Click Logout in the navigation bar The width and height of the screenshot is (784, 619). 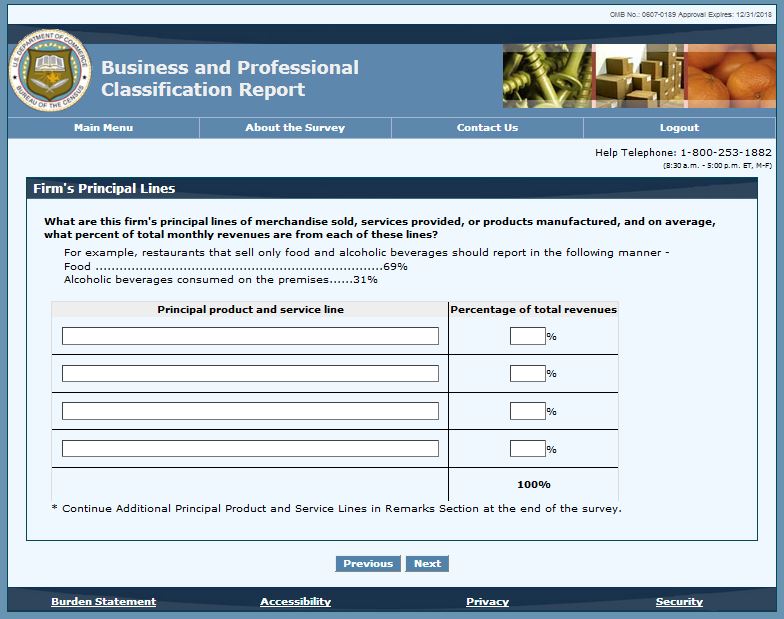679,128
